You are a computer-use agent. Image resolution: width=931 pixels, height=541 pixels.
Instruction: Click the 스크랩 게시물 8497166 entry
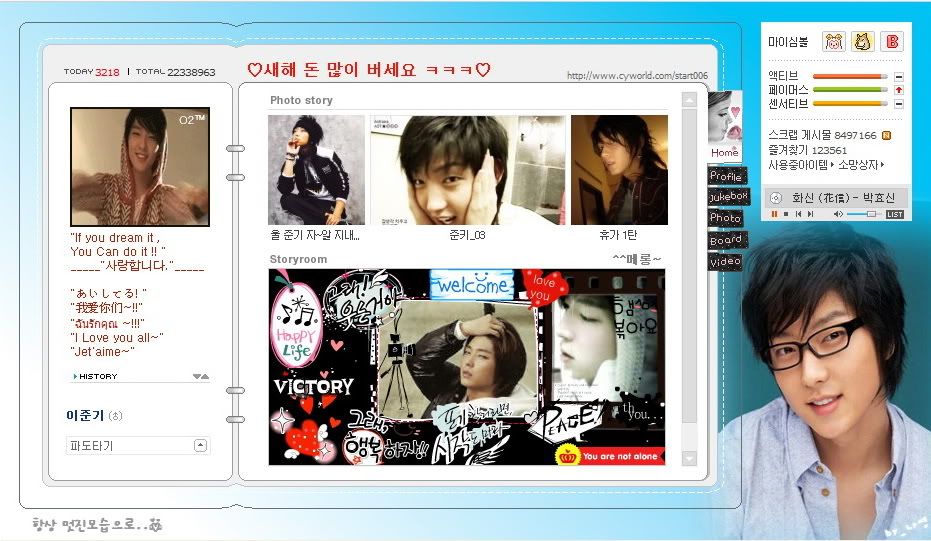822,135
